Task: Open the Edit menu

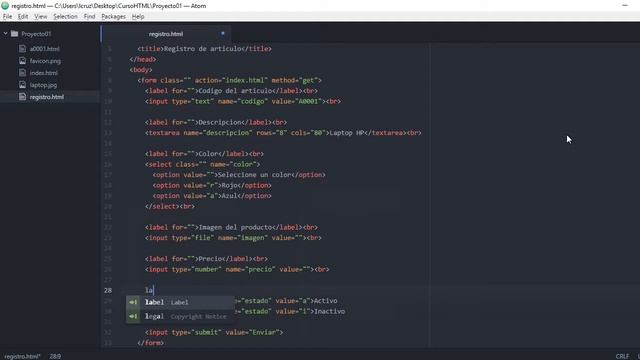Action: (23, 17)
